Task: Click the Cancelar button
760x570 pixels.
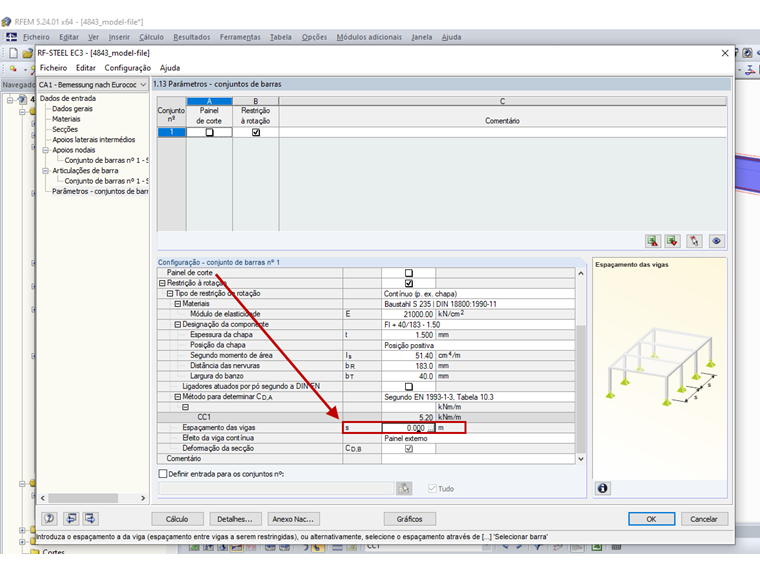Action: (x=704, y=519)
